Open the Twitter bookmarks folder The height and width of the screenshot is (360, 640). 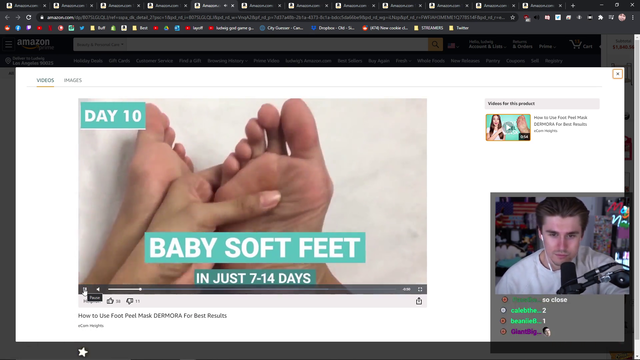(x=459, y=28)
